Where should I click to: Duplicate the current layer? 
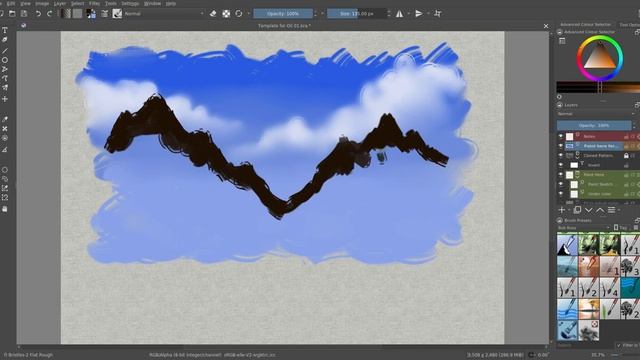577,210
